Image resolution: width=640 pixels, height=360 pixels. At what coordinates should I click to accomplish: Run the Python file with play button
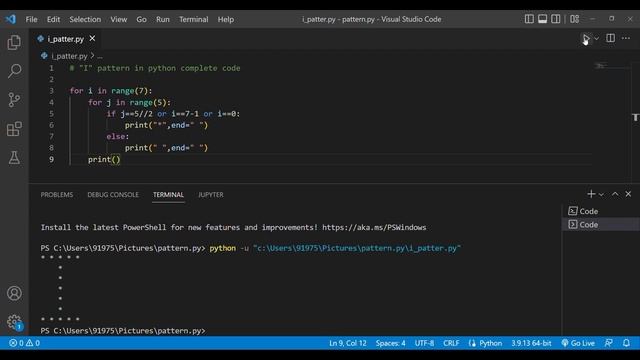pyautogui.click(x=586, y=38)
